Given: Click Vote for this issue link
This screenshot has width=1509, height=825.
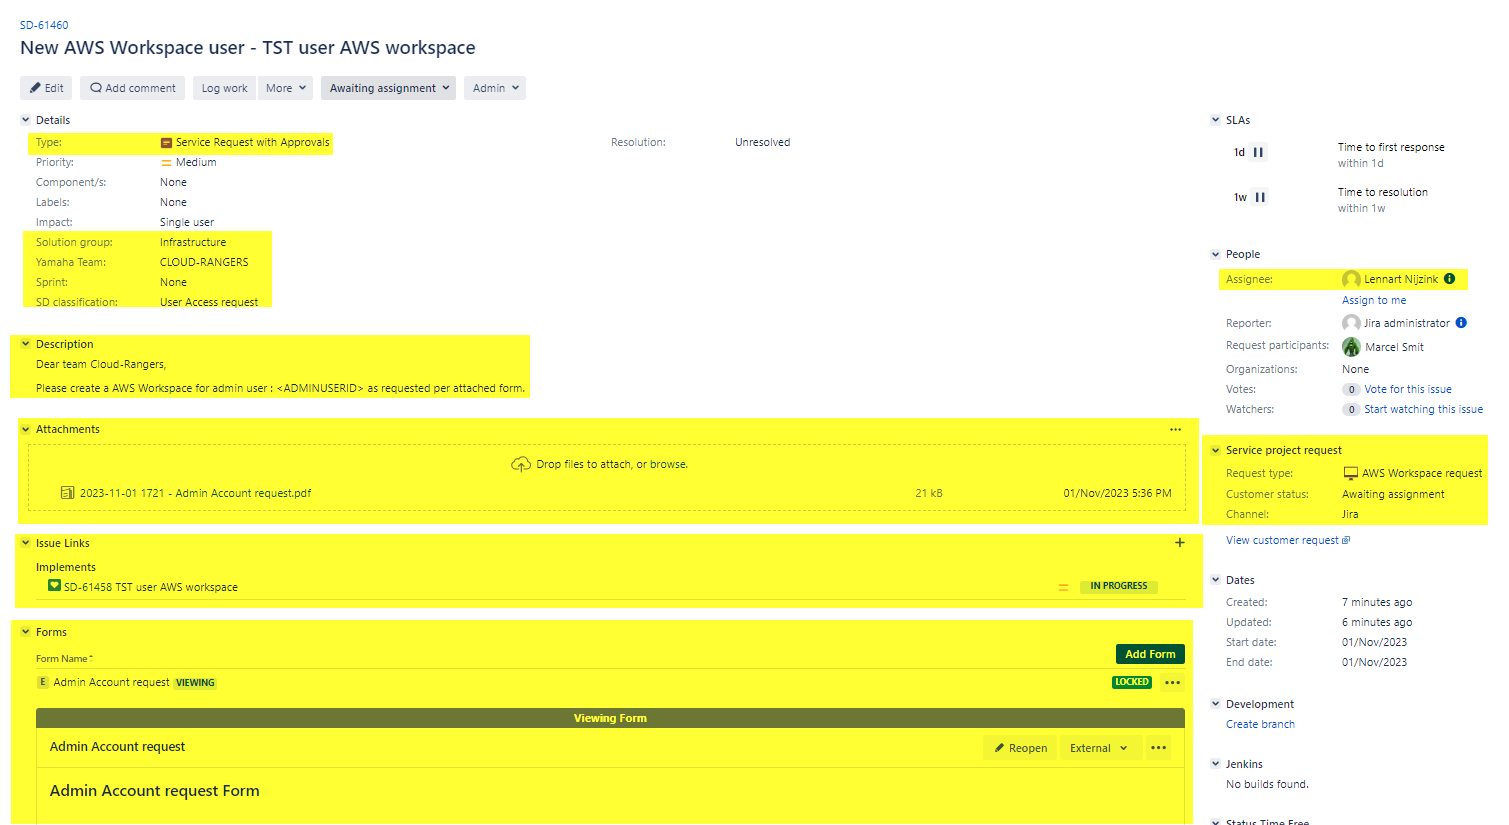Looking at the screenshot, I should tap(1408, 390).
